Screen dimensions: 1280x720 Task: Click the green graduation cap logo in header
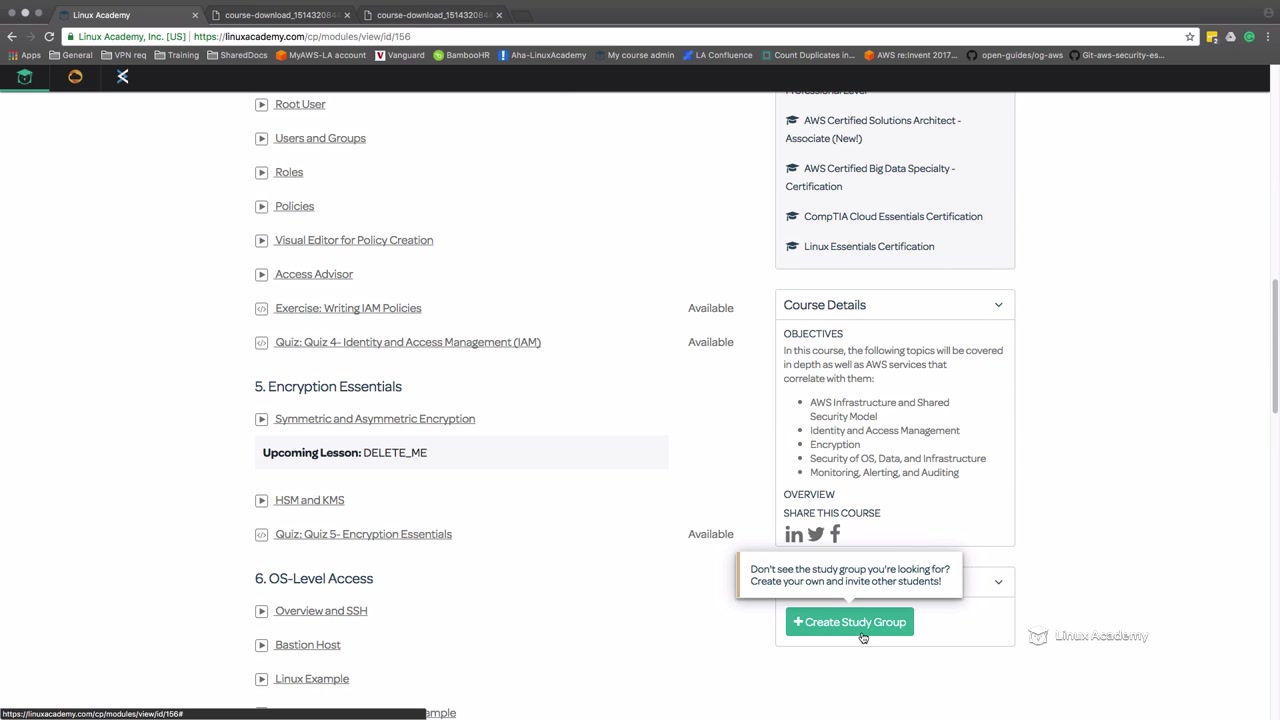coord(25,77)
